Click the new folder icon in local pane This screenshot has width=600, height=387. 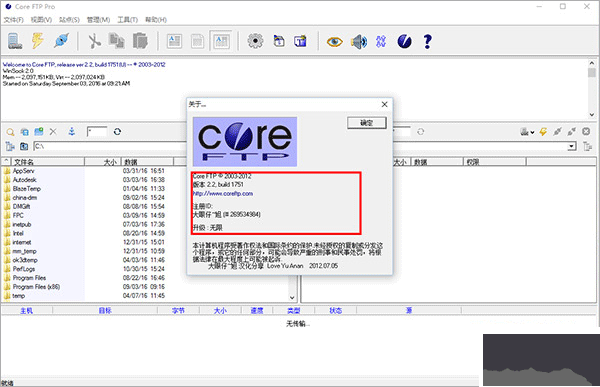click(x=24, y=132)
